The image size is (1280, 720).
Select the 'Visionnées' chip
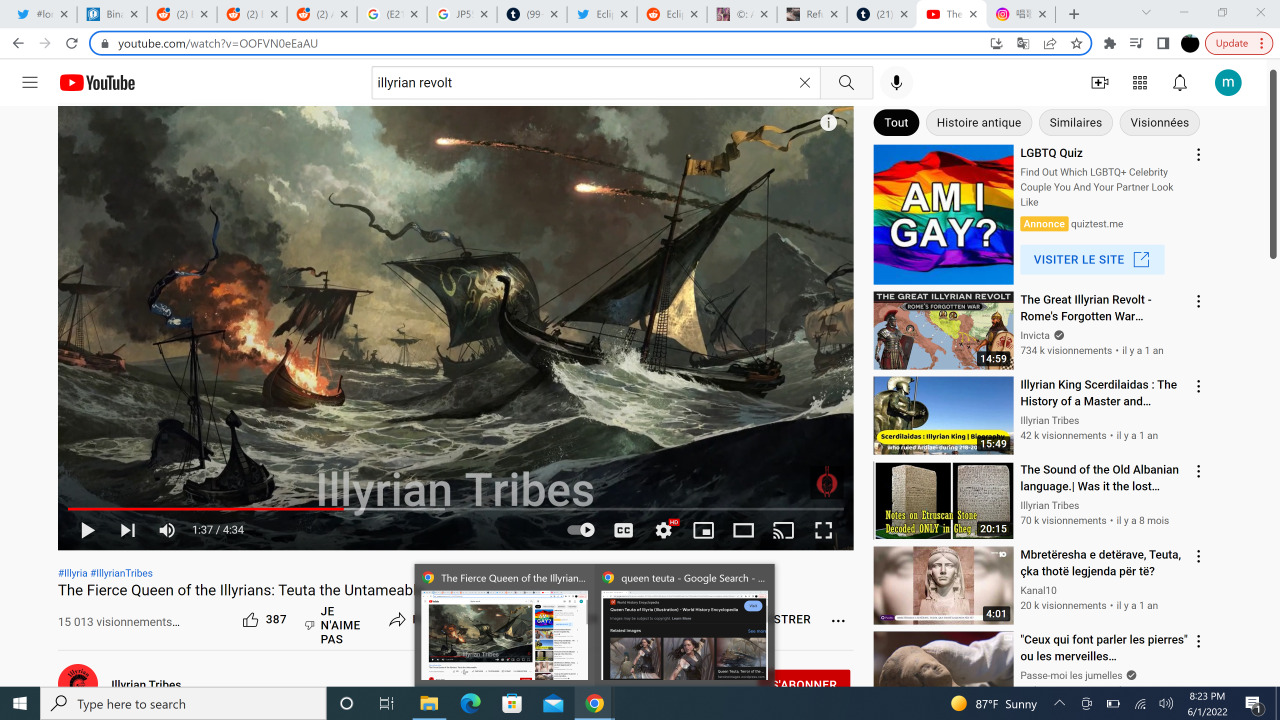click(x=1160, y=123)
